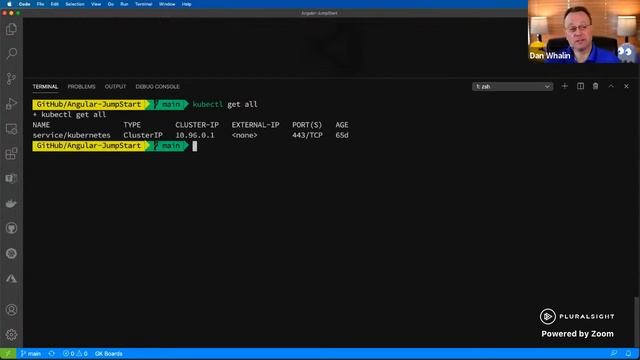640x360 pixels.
Task: Open the Search view in activity bar
Action: click(11, 53)
